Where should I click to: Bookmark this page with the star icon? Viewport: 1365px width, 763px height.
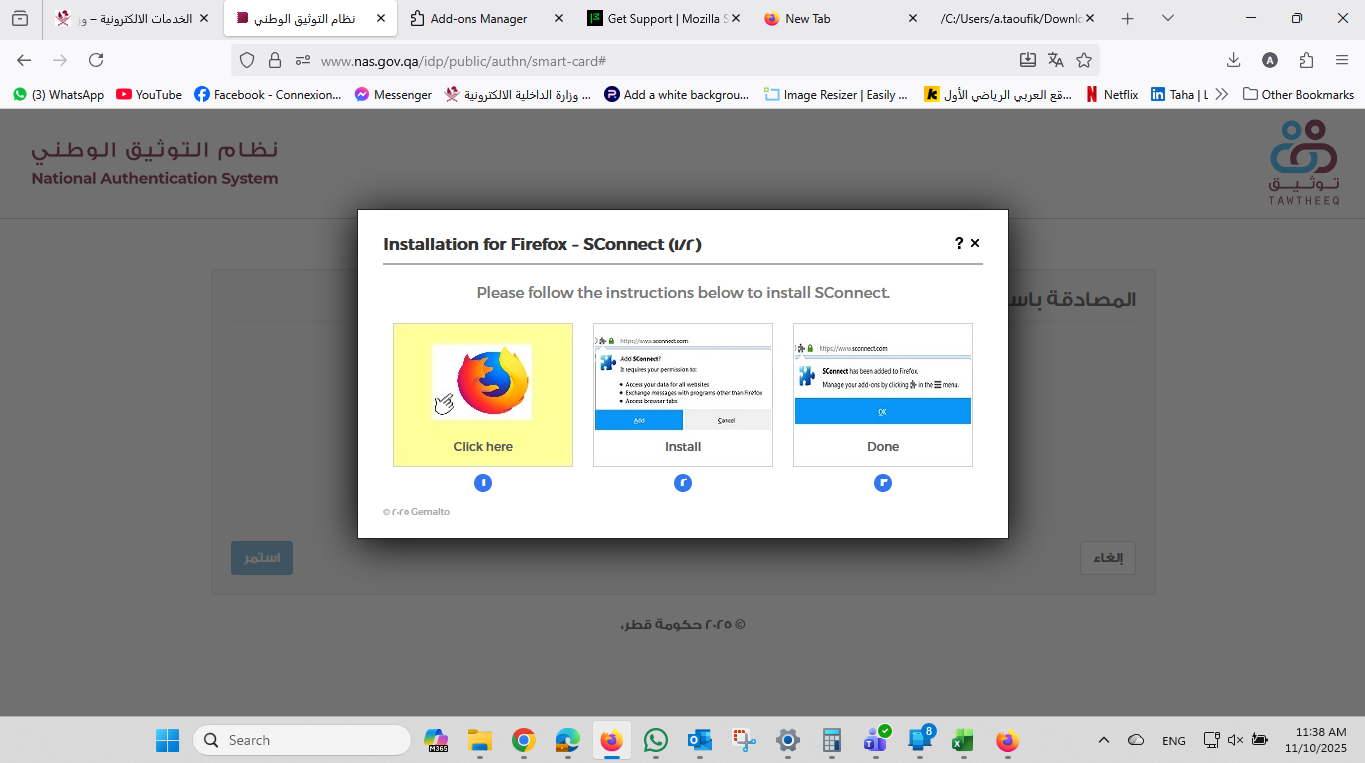coord(1084,60)
